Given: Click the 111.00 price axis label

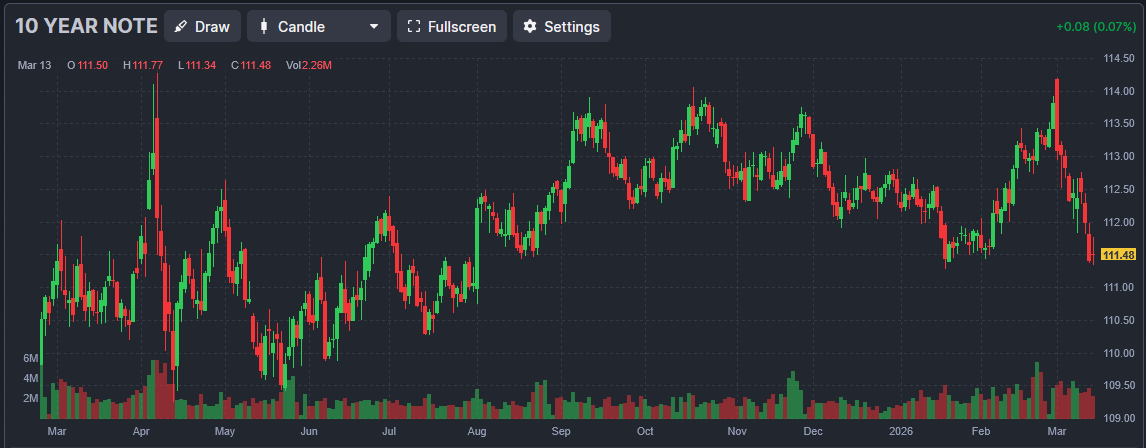Looking at the screenshot, I should 1119,287.
